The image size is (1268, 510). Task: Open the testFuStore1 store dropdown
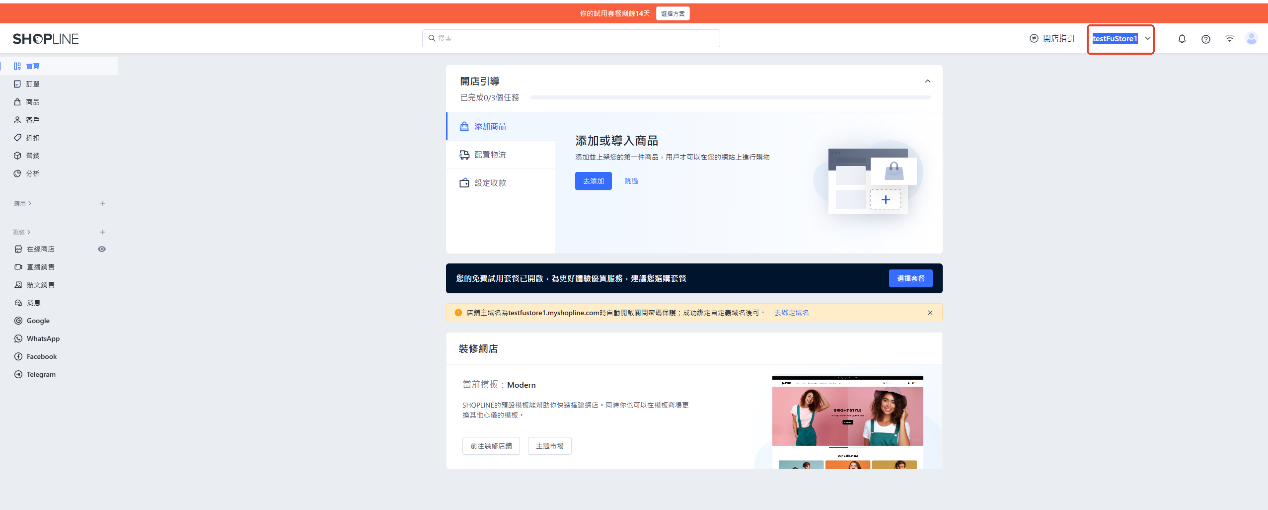1121,39
